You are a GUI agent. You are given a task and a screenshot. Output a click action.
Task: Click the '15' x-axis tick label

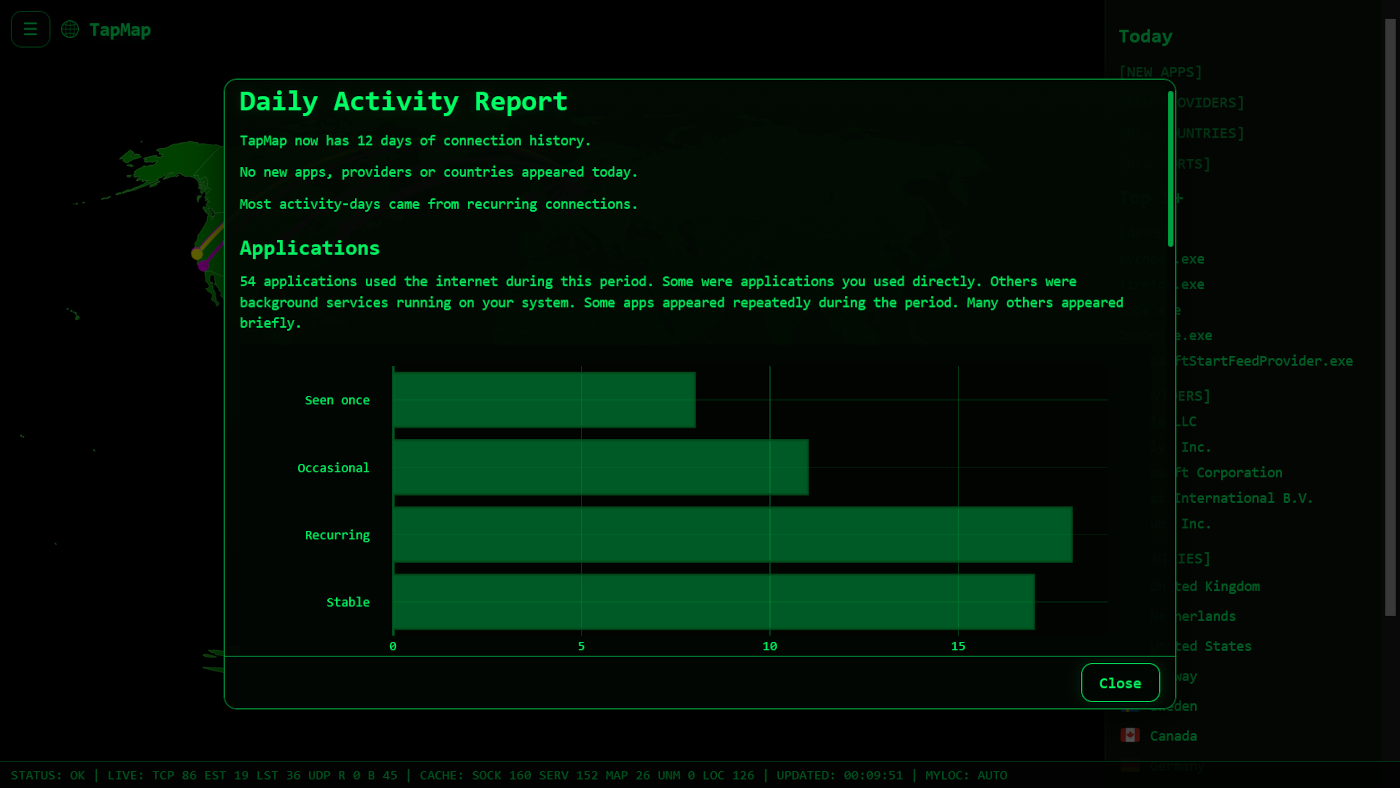pos(958,646)
